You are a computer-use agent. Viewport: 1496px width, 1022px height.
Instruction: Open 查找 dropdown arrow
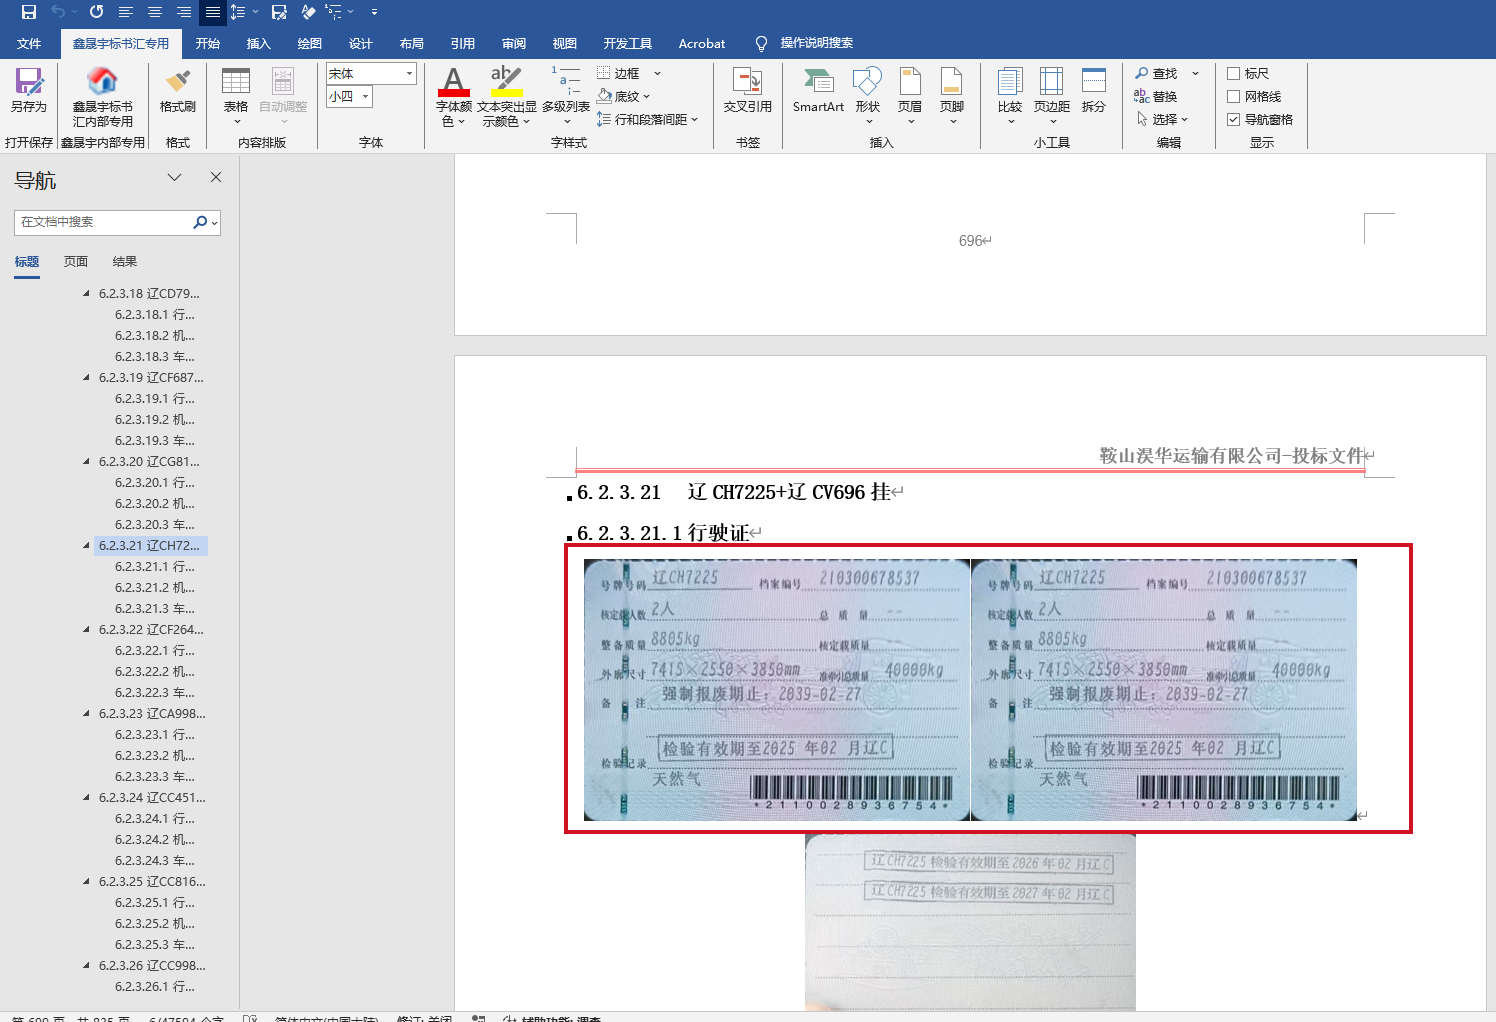click(1195, 73)
